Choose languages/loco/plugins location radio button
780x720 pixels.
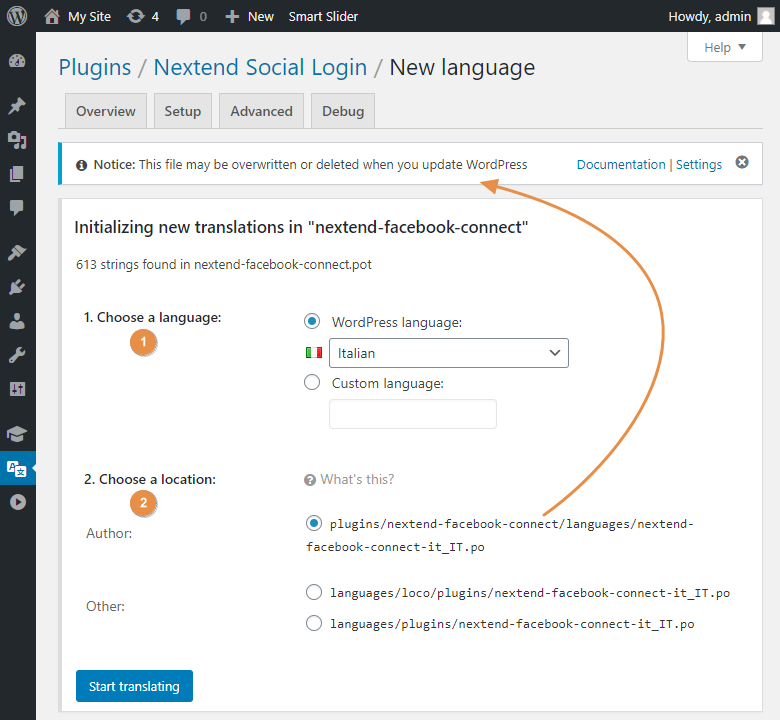coord(314,592)
